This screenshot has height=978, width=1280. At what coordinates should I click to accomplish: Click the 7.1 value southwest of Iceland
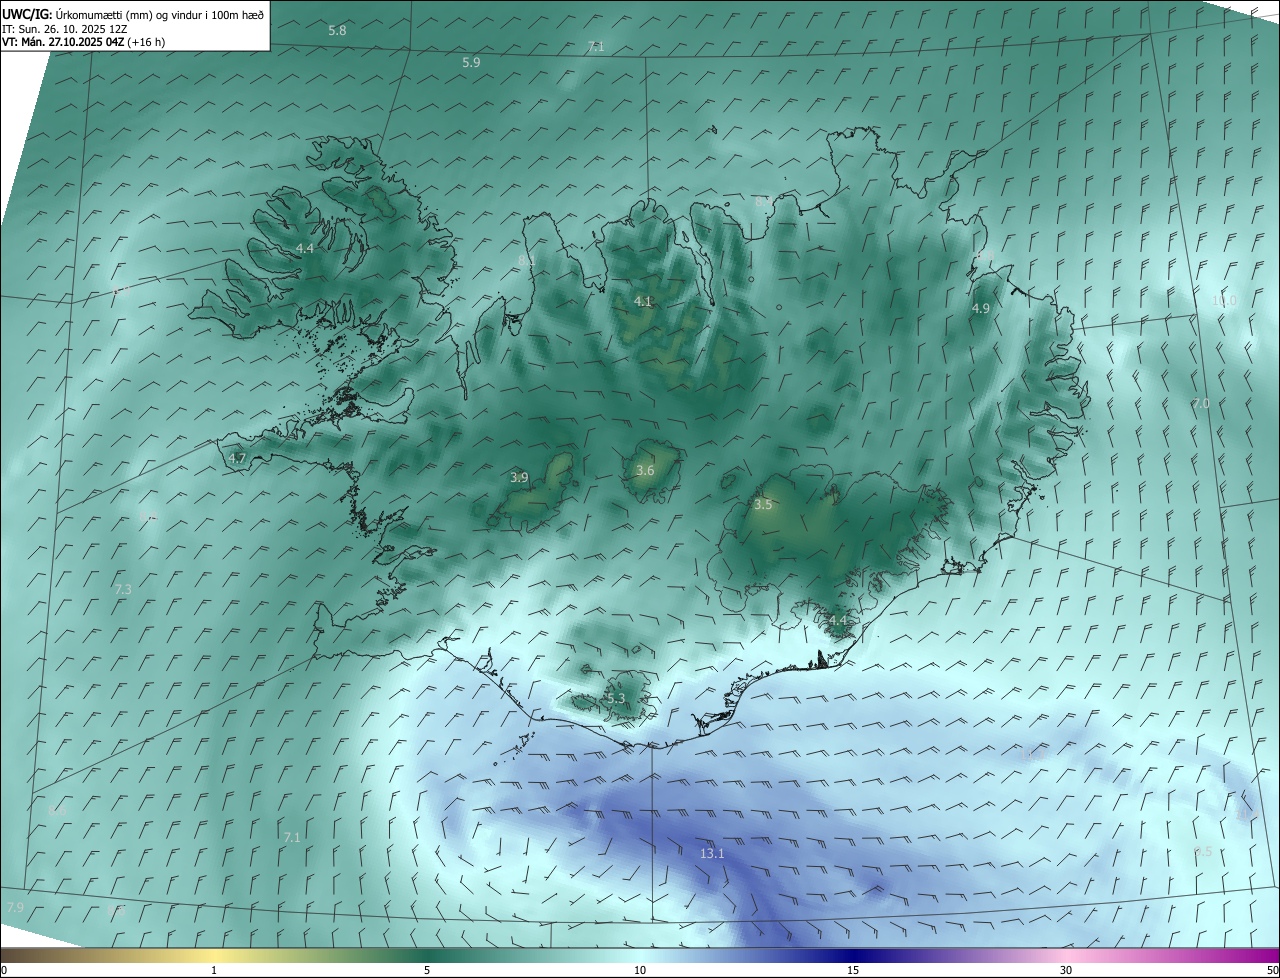point(292,838)
